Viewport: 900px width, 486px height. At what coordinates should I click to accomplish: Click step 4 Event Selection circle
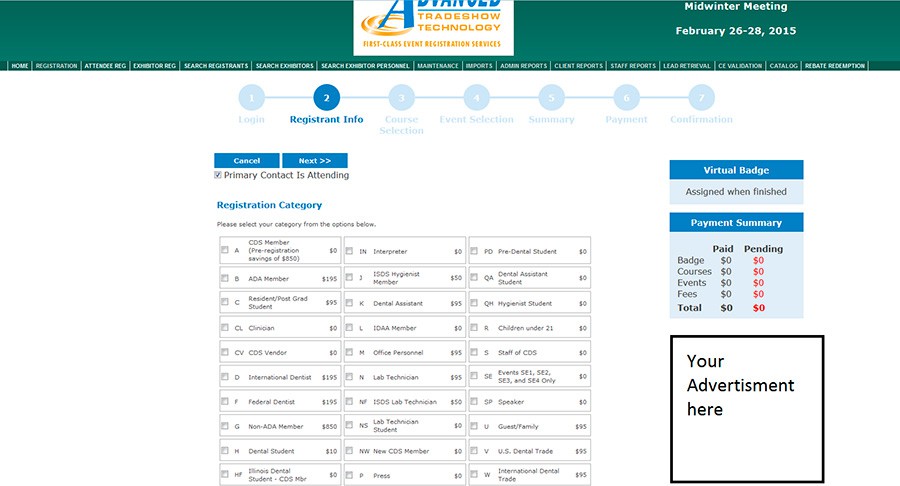(476, 98)
